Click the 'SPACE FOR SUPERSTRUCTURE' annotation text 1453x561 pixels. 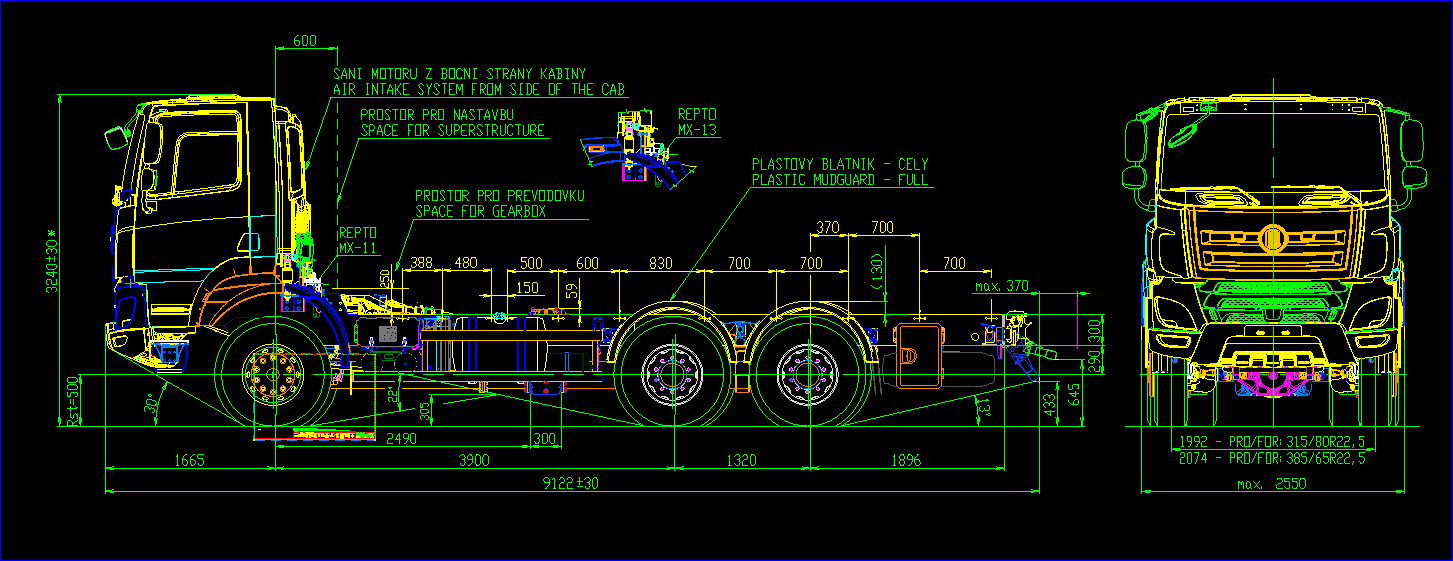[x=453, y=131]
